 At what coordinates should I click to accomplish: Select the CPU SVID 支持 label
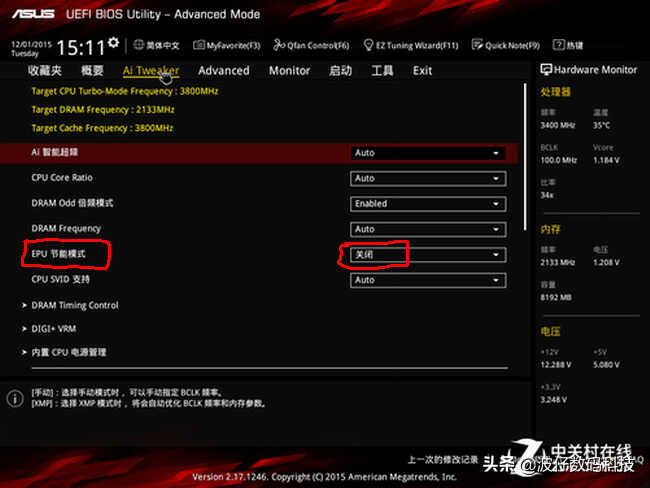pos(61,279)
